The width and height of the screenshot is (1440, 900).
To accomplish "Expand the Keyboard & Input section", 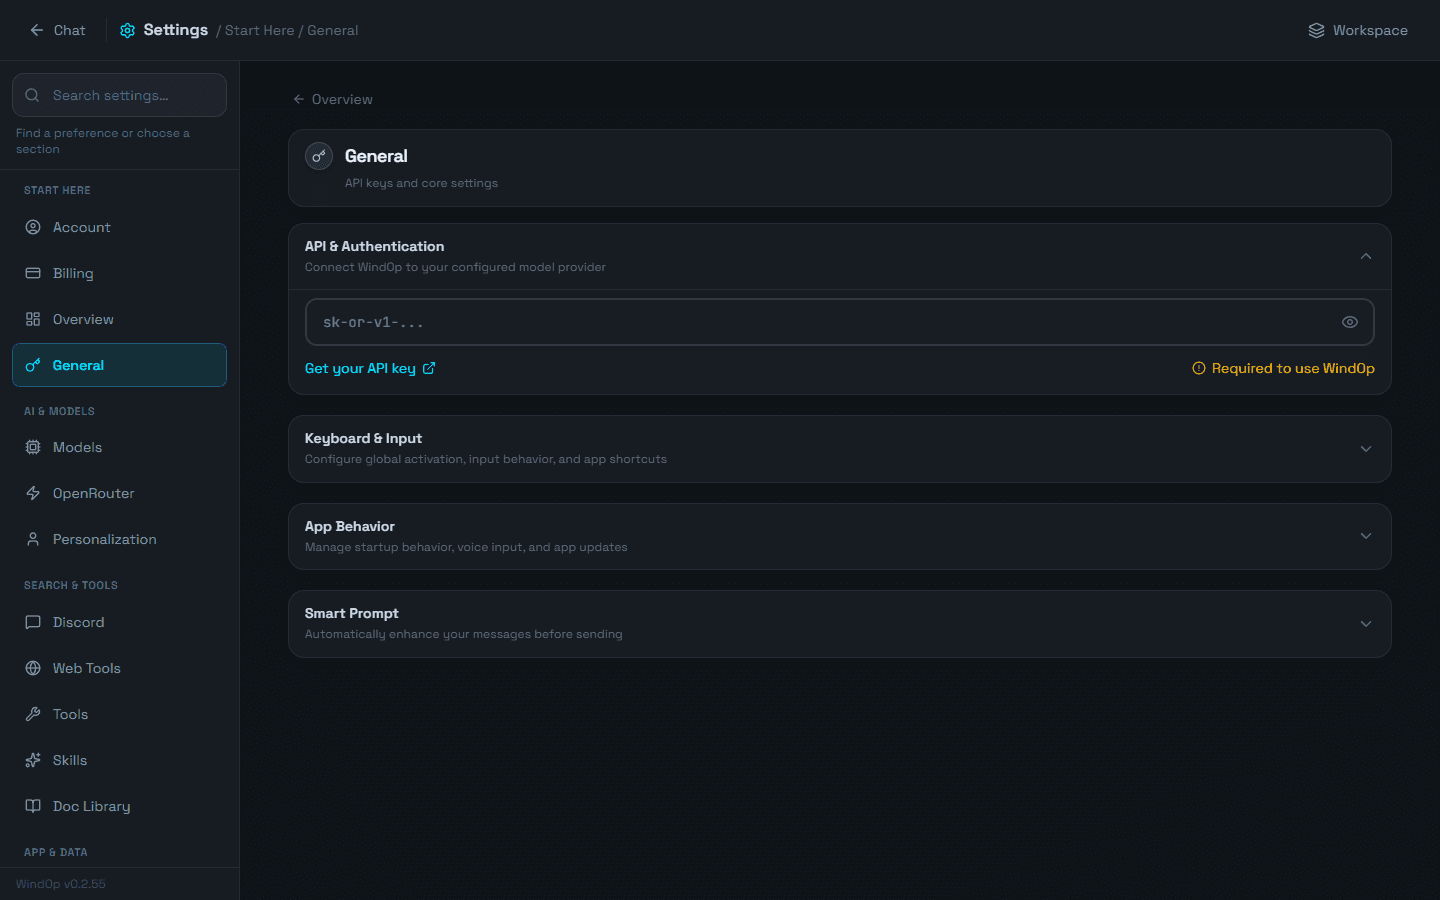I will [x=840, y=449].
